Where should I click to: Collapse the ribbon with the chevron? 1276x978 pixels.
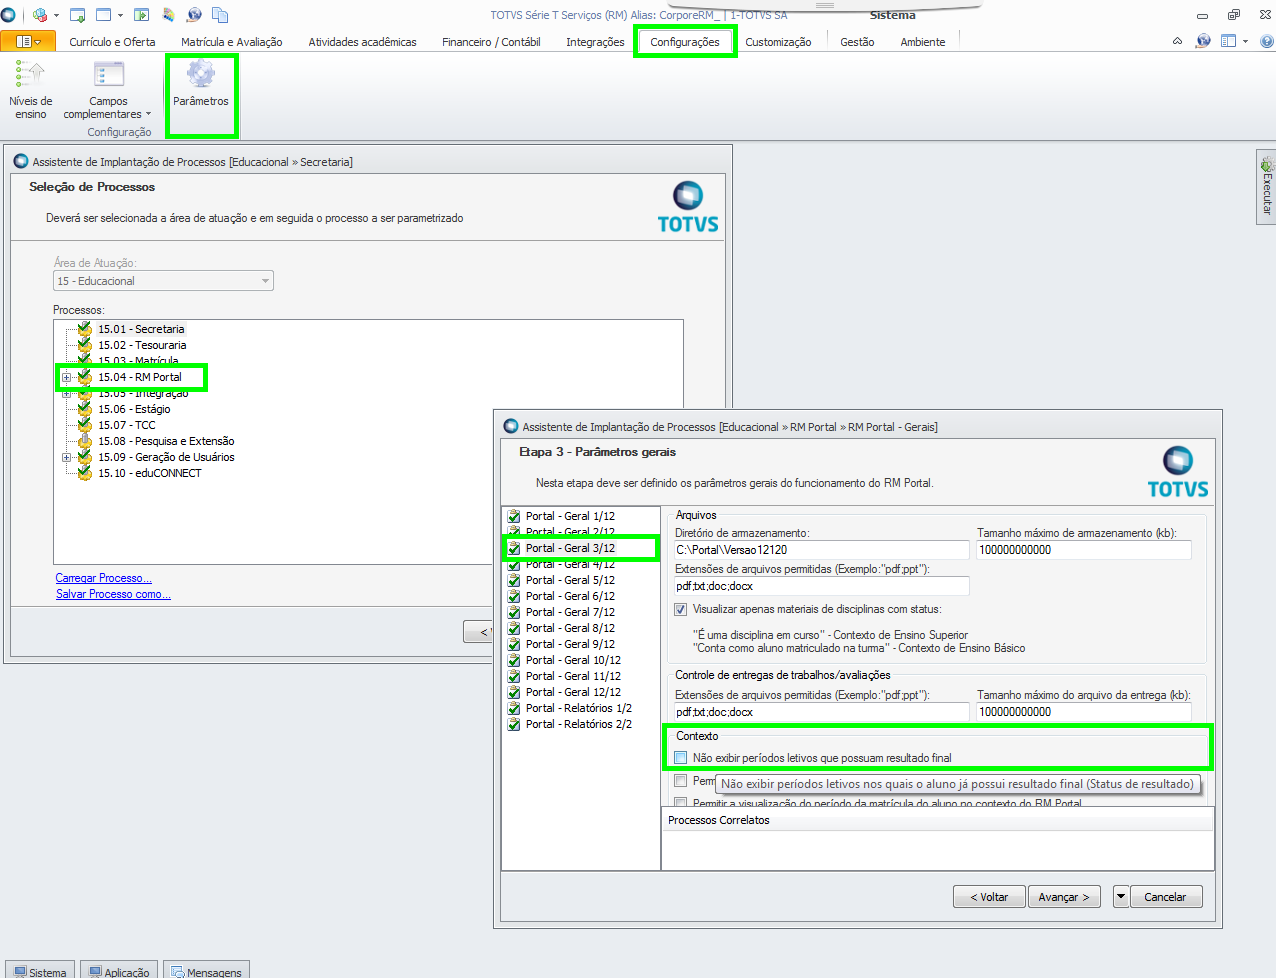tap(1177, 41)
